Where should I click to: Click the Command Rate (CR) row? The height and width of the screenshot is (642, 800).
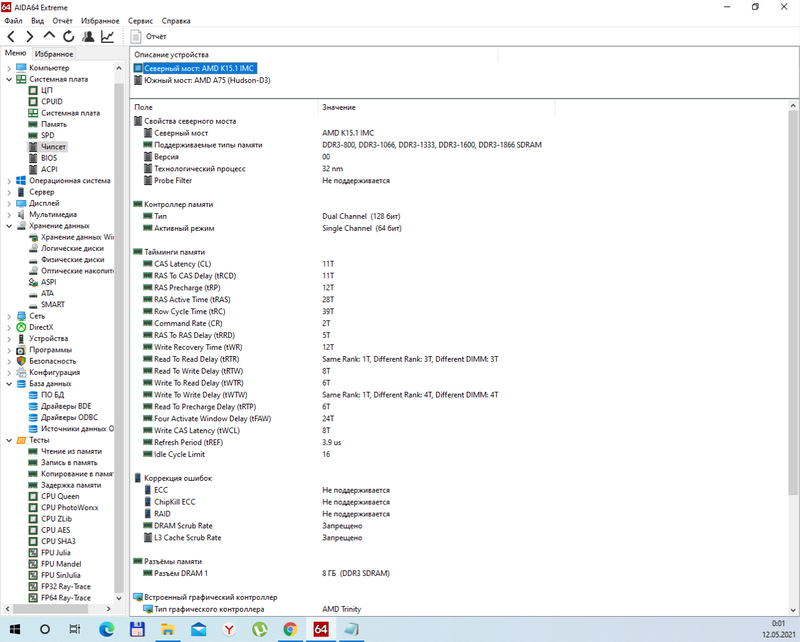pos(342,324)
